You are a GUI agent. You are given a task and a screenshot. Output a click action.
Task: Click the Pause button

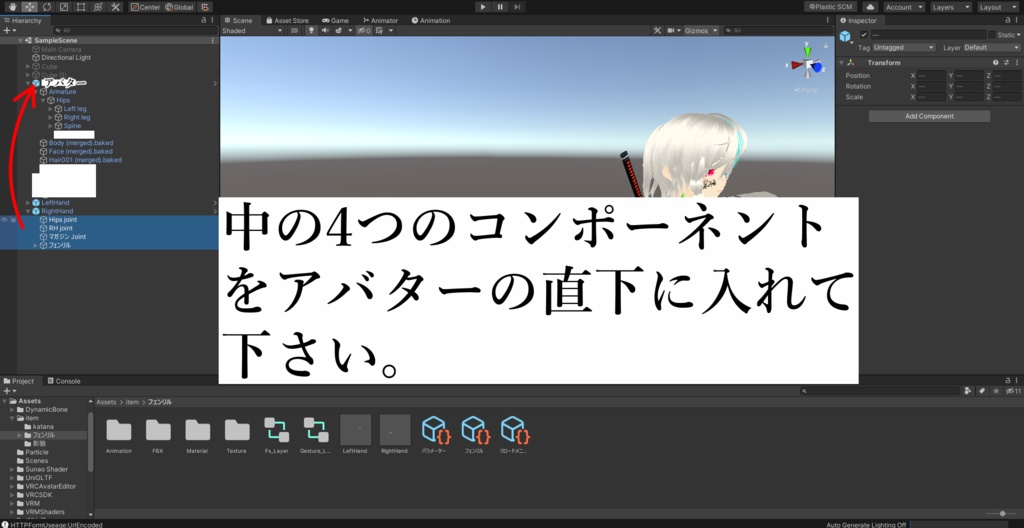click(500, 7)
